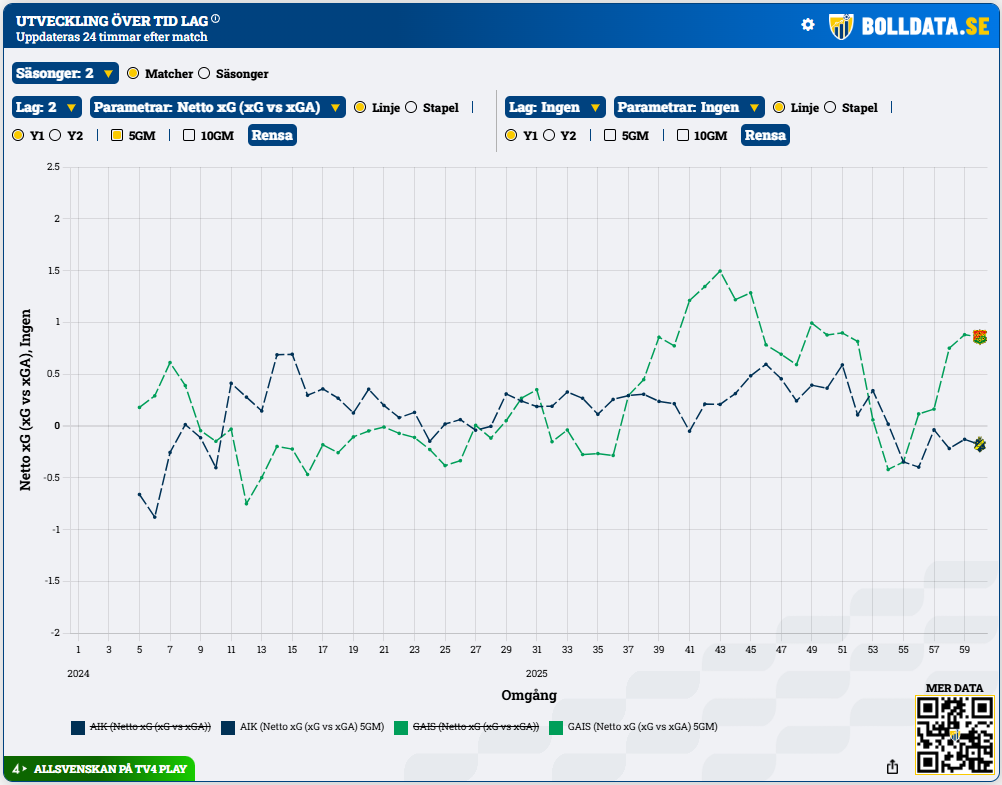Open the Parametrar: Netto xG dropdown

218,107
